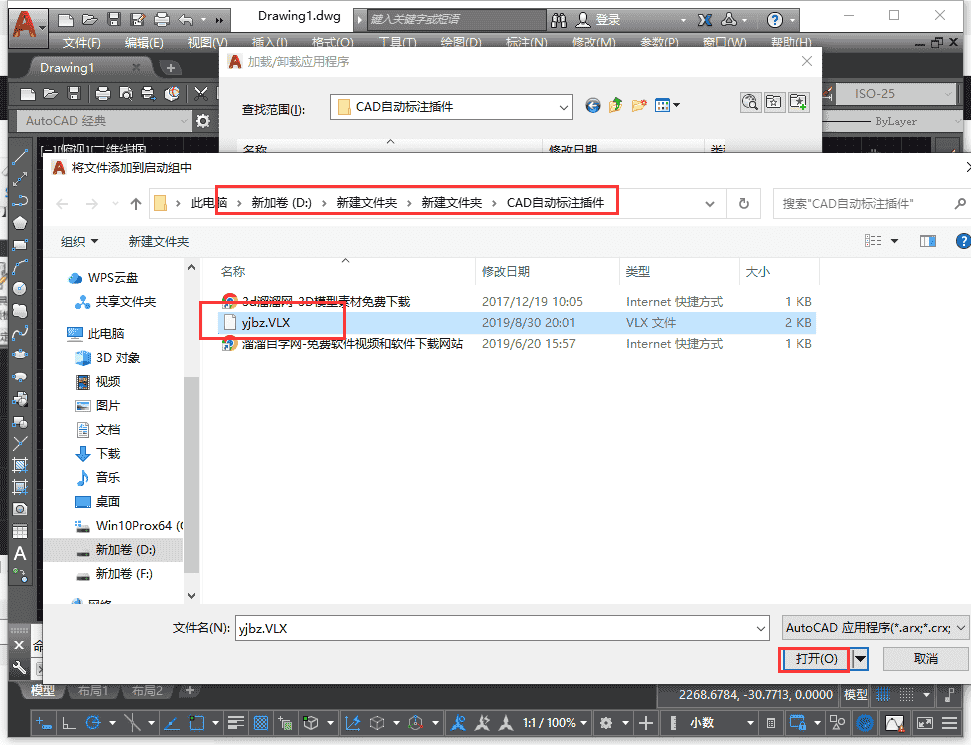
Task: Click create new folder icon in 加载/卸载应用程序 dialog
Action: point(638,106)
